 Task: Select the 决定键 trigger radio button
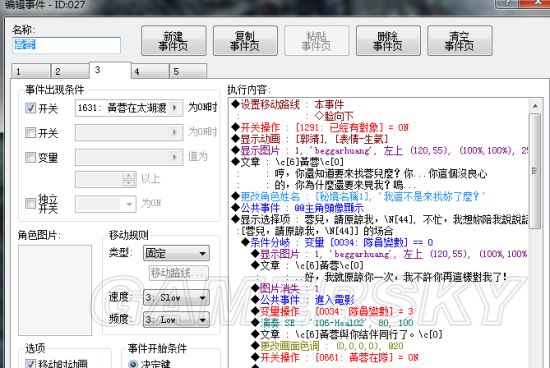point(133,364)
